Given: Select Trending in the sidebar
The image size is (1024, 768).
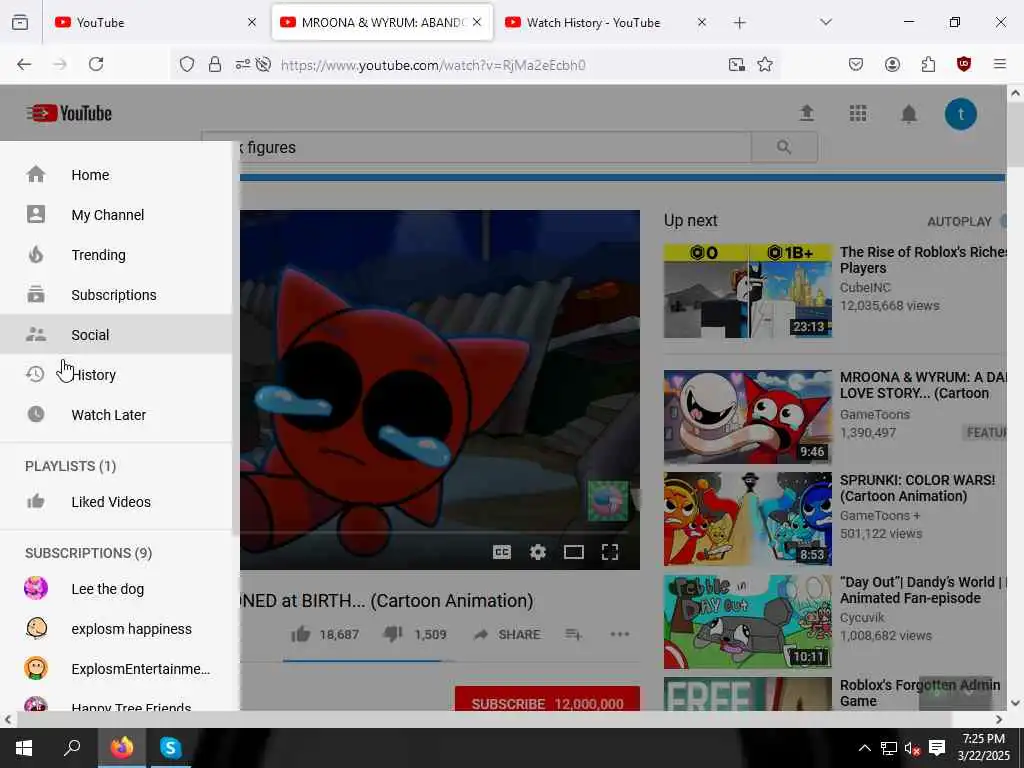Looking at the screenshot, I should (x=116, y=255).
